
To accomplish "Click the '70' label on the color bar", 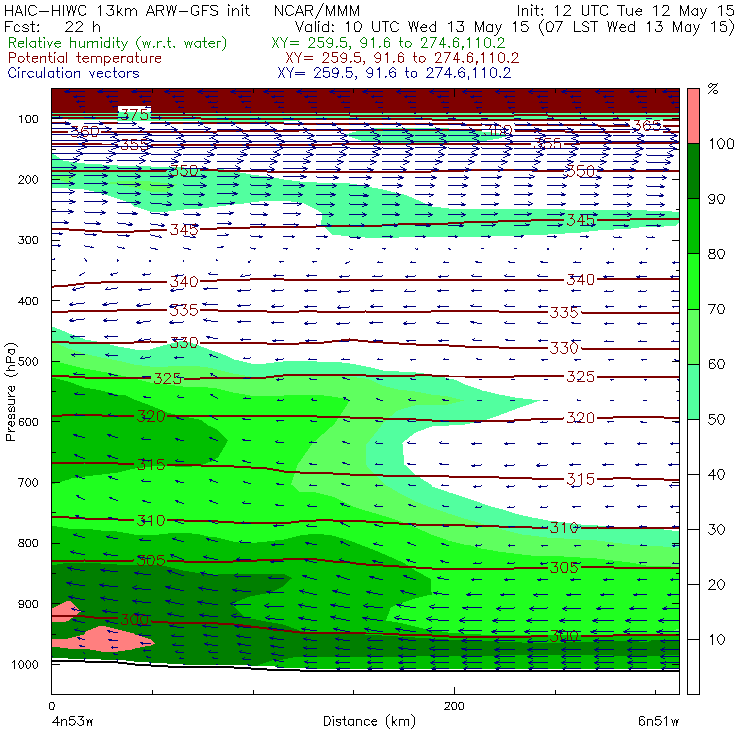I will [x=716, y=310].
